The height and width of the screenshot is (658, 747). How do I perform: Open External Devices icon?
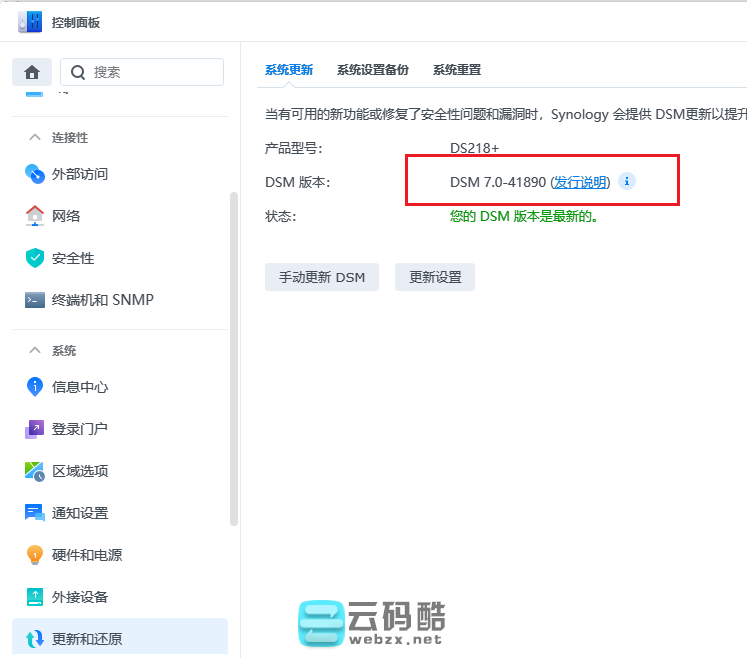tap(35, 597)
